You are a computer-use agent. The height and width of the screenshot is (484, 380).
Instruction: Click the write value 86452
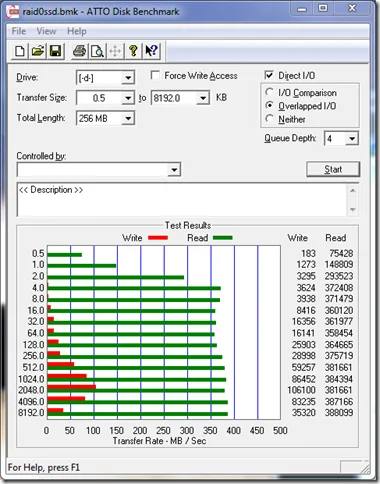click(x=303, y=379)
